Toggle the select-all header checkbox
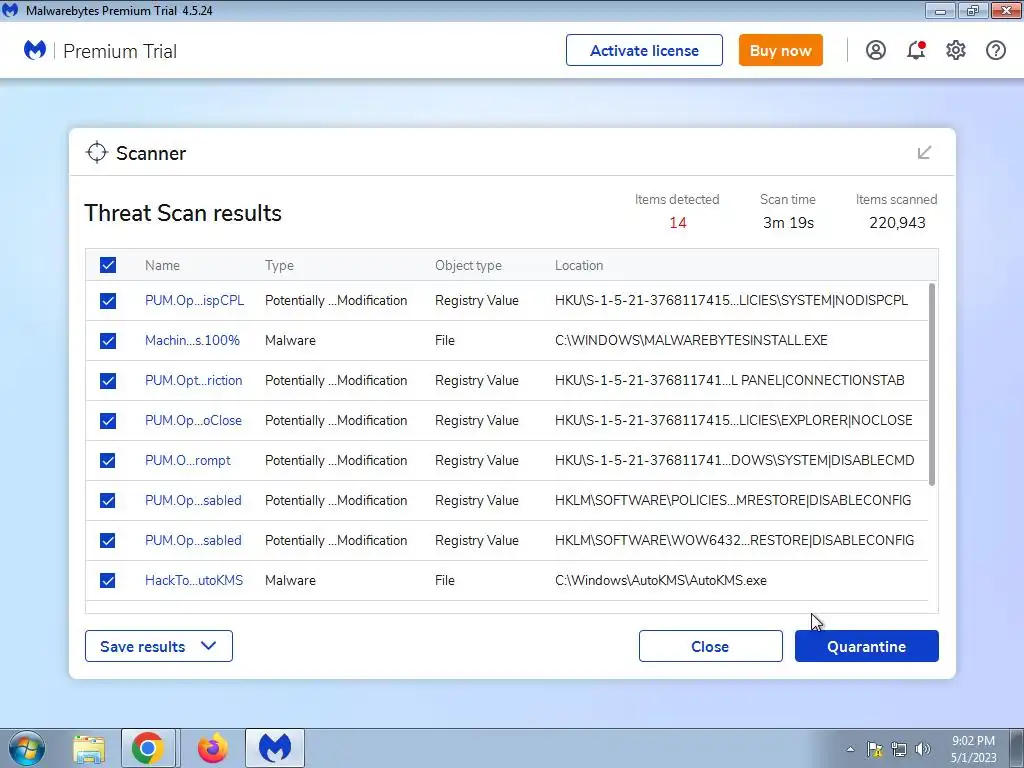1024x768 pixels. (108, 265)
